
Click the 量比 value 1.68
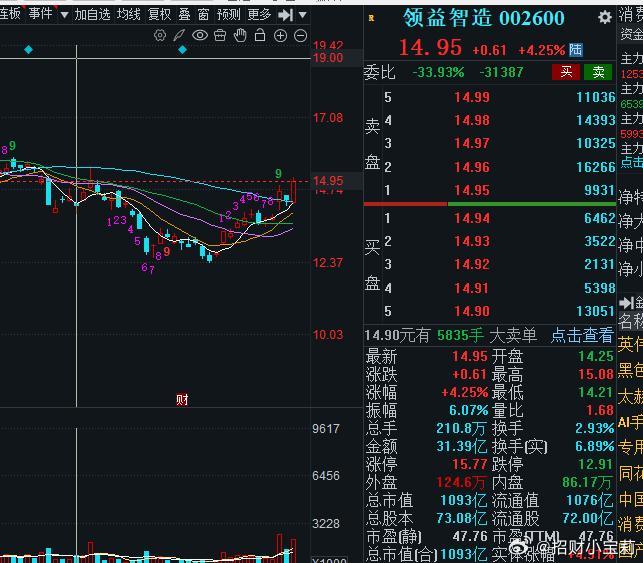(x=600, y=410)
